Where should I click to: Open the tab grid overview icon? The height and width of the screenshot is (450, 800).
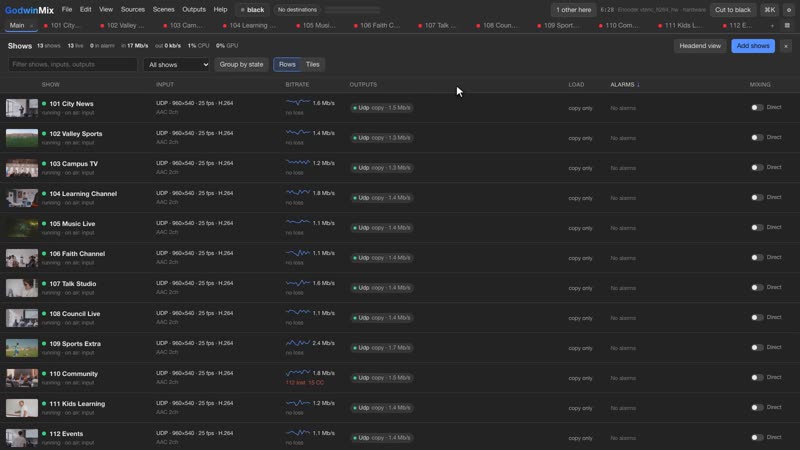tap(787, 26)
